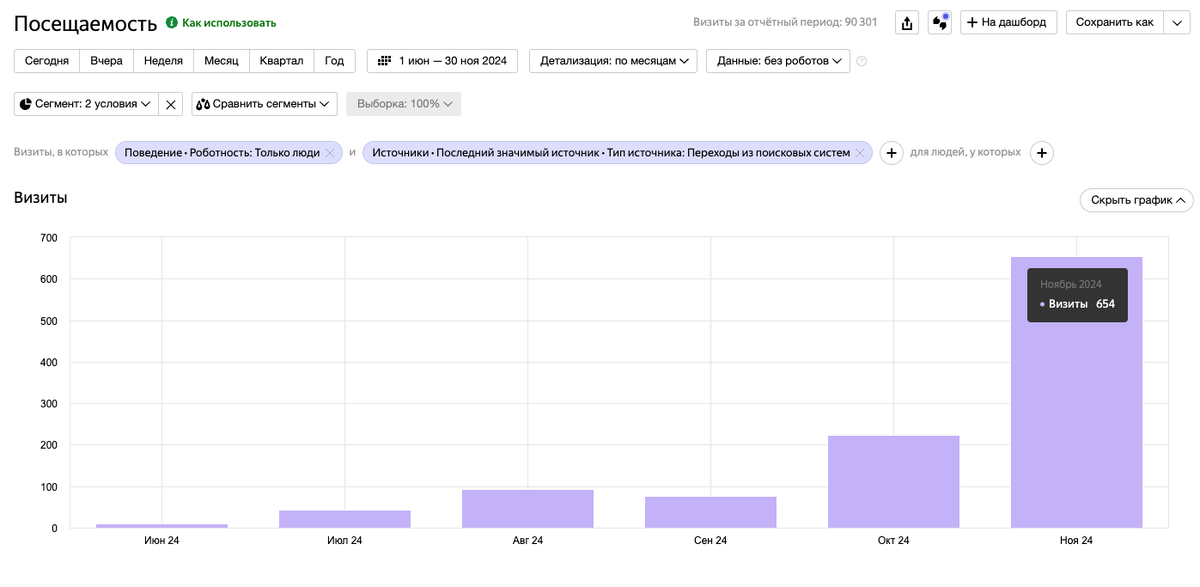Open 'Данные: без роботов' dropdown
The image size is (1200, 587).
click(x=778, y=61)
